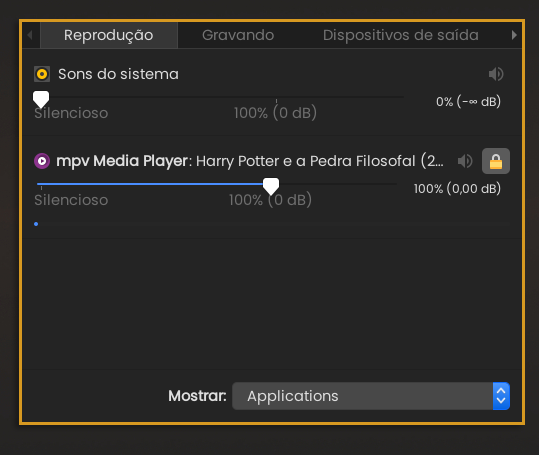The height and width of the screenshot is (455, 539).
Task: Switch to the Reprodução tab
Action: click(109, 35)
